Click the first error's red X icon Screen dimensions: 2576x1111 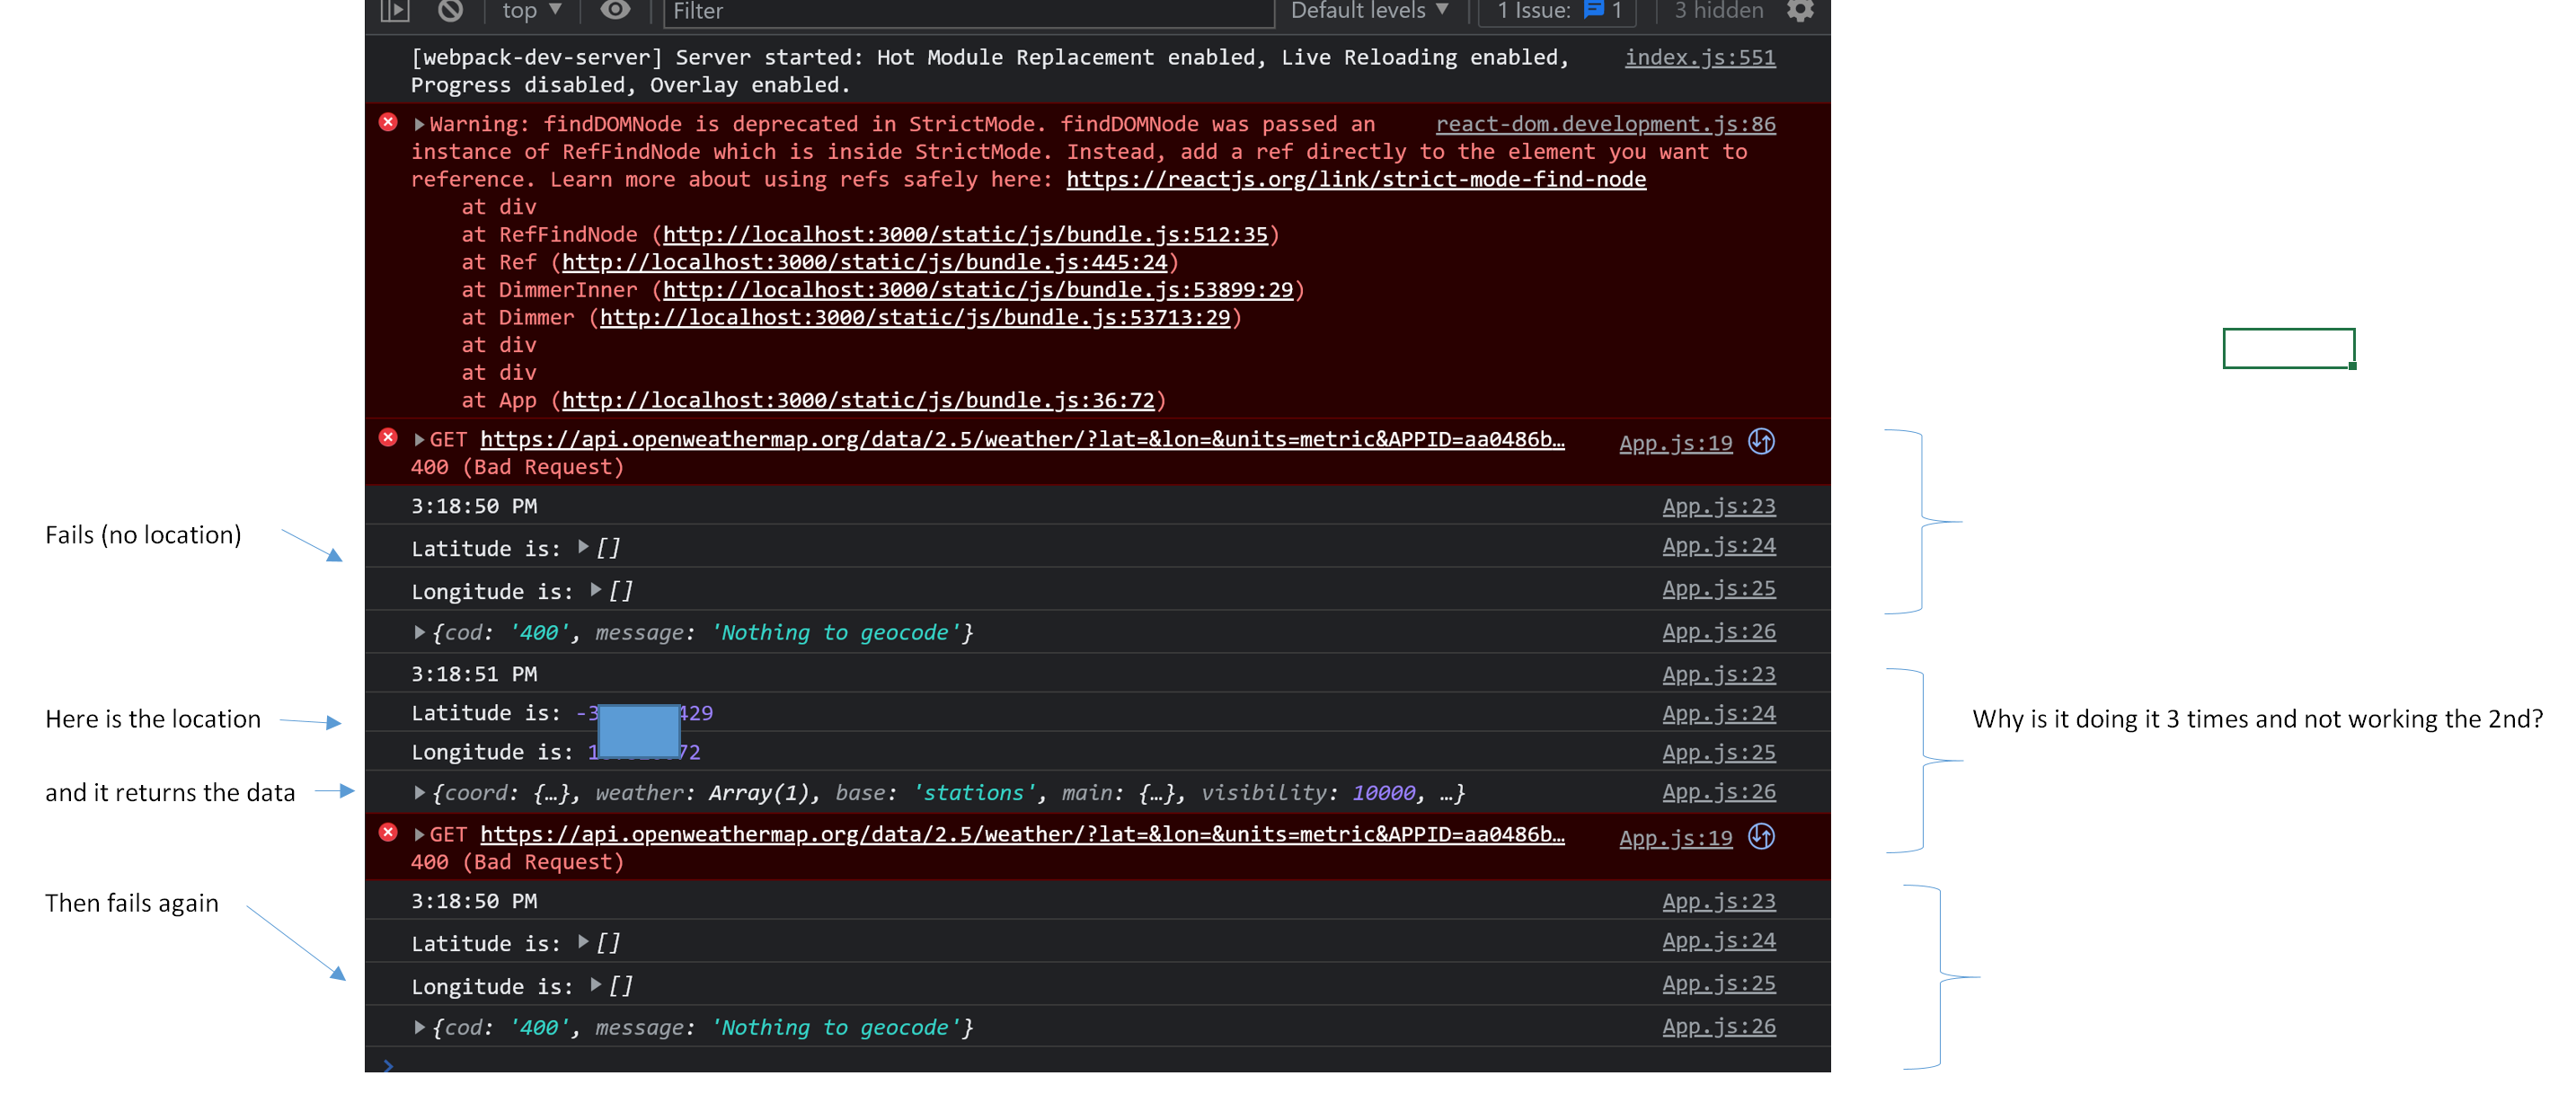coord(388,438)
